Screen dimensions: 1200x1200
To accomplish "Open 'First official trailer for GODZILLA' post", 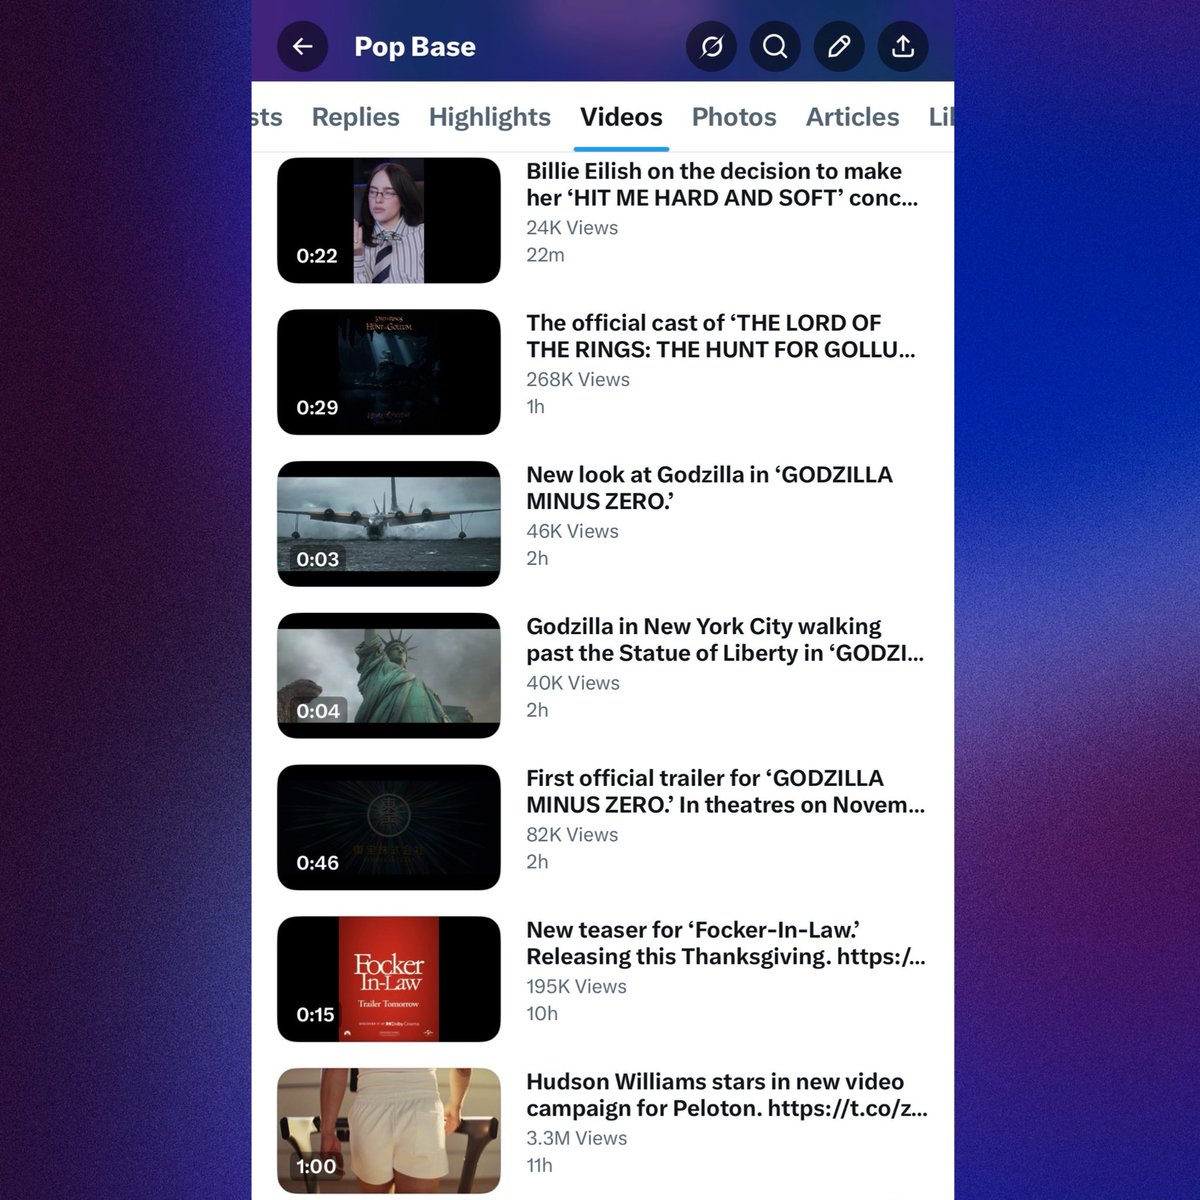I will pos(726,791).
